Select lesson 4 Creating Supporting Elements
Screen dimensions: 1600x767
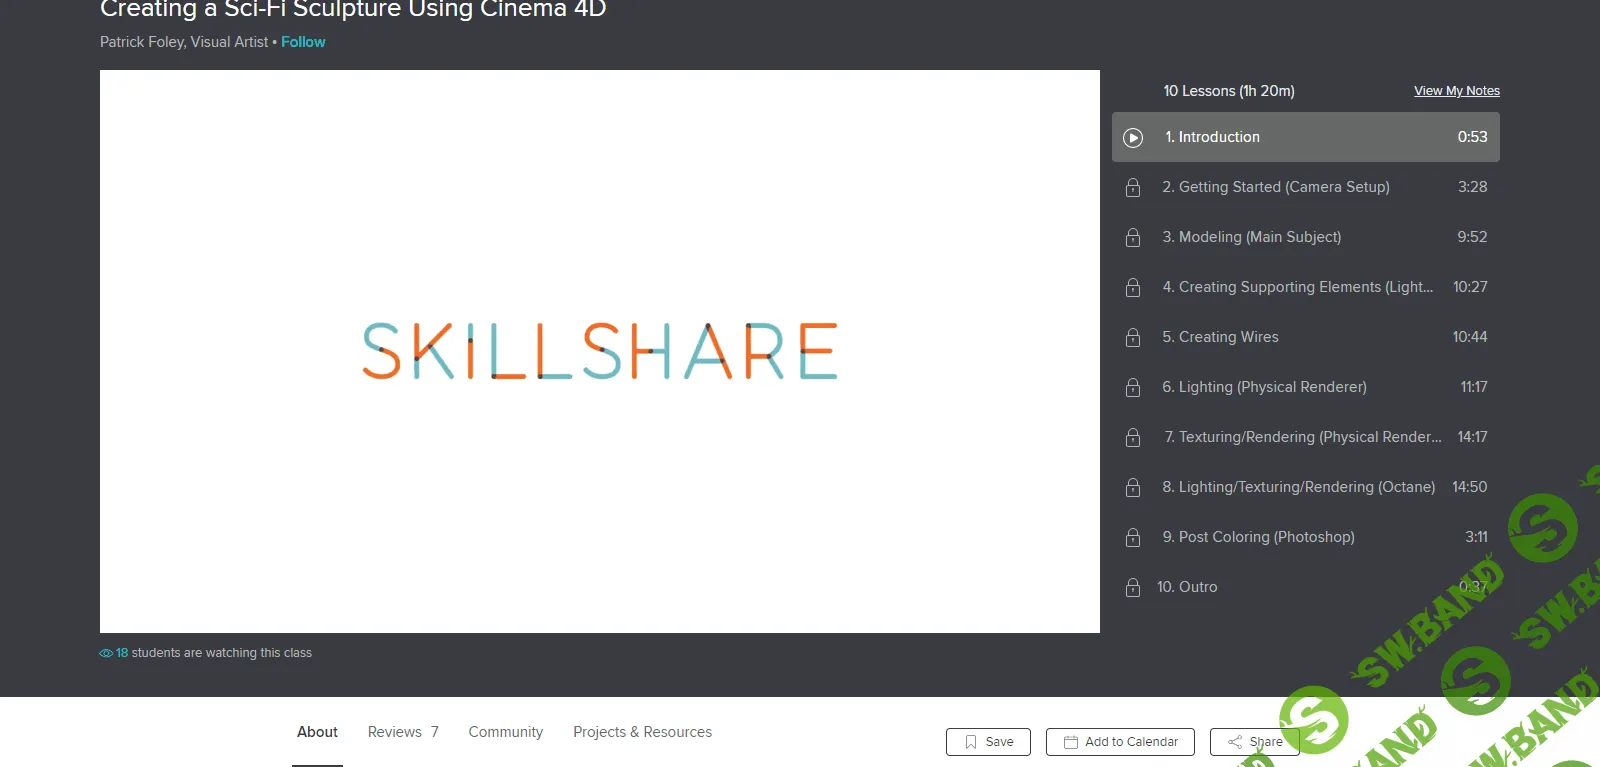1297,287
